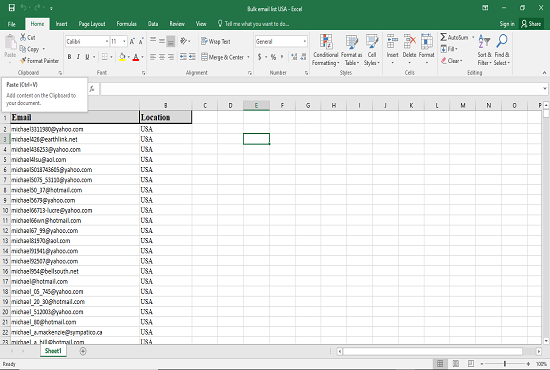This screenshot has width=550, height=370.
Task: Switch to the Formulas tab
Action: tap(127, 24)
